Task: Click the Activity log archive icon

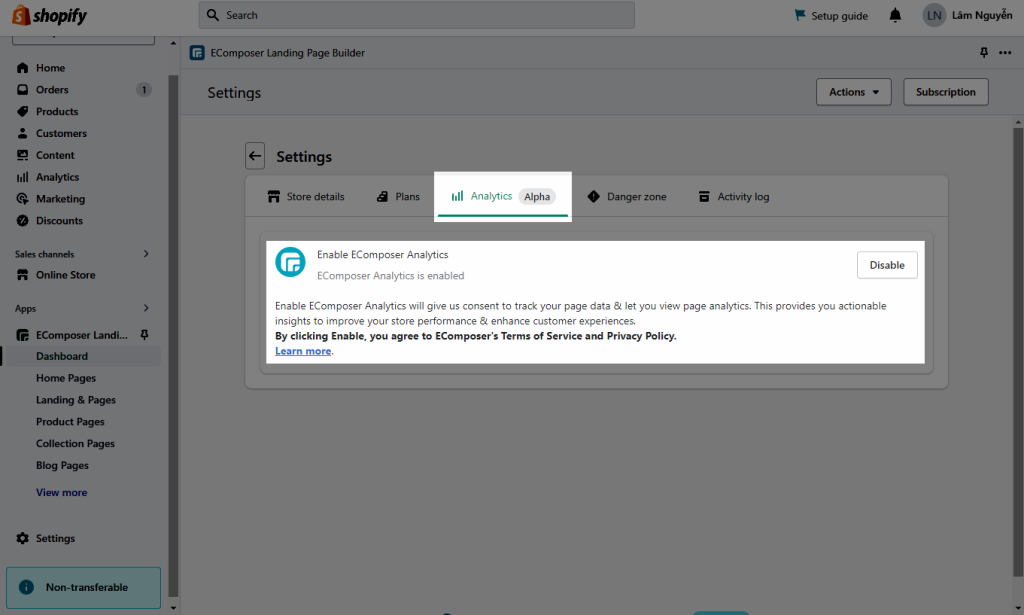Action: 704,197
